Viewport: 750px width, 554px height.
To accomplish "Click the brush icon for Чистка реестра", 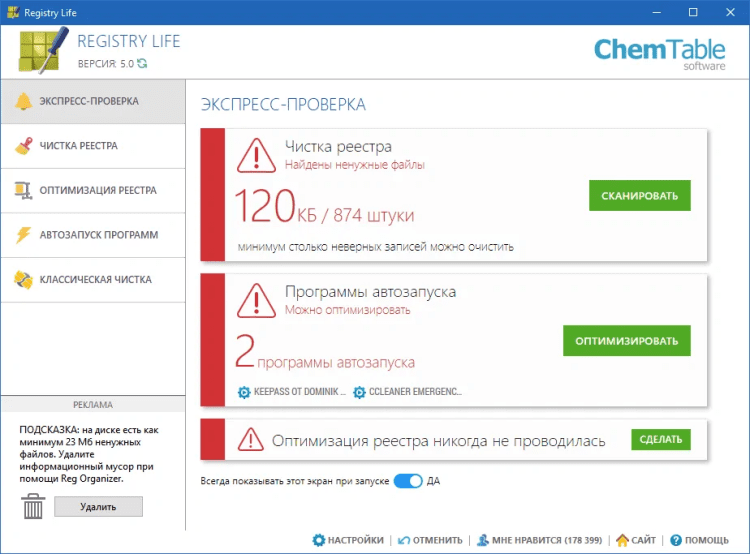I will 23,146.
